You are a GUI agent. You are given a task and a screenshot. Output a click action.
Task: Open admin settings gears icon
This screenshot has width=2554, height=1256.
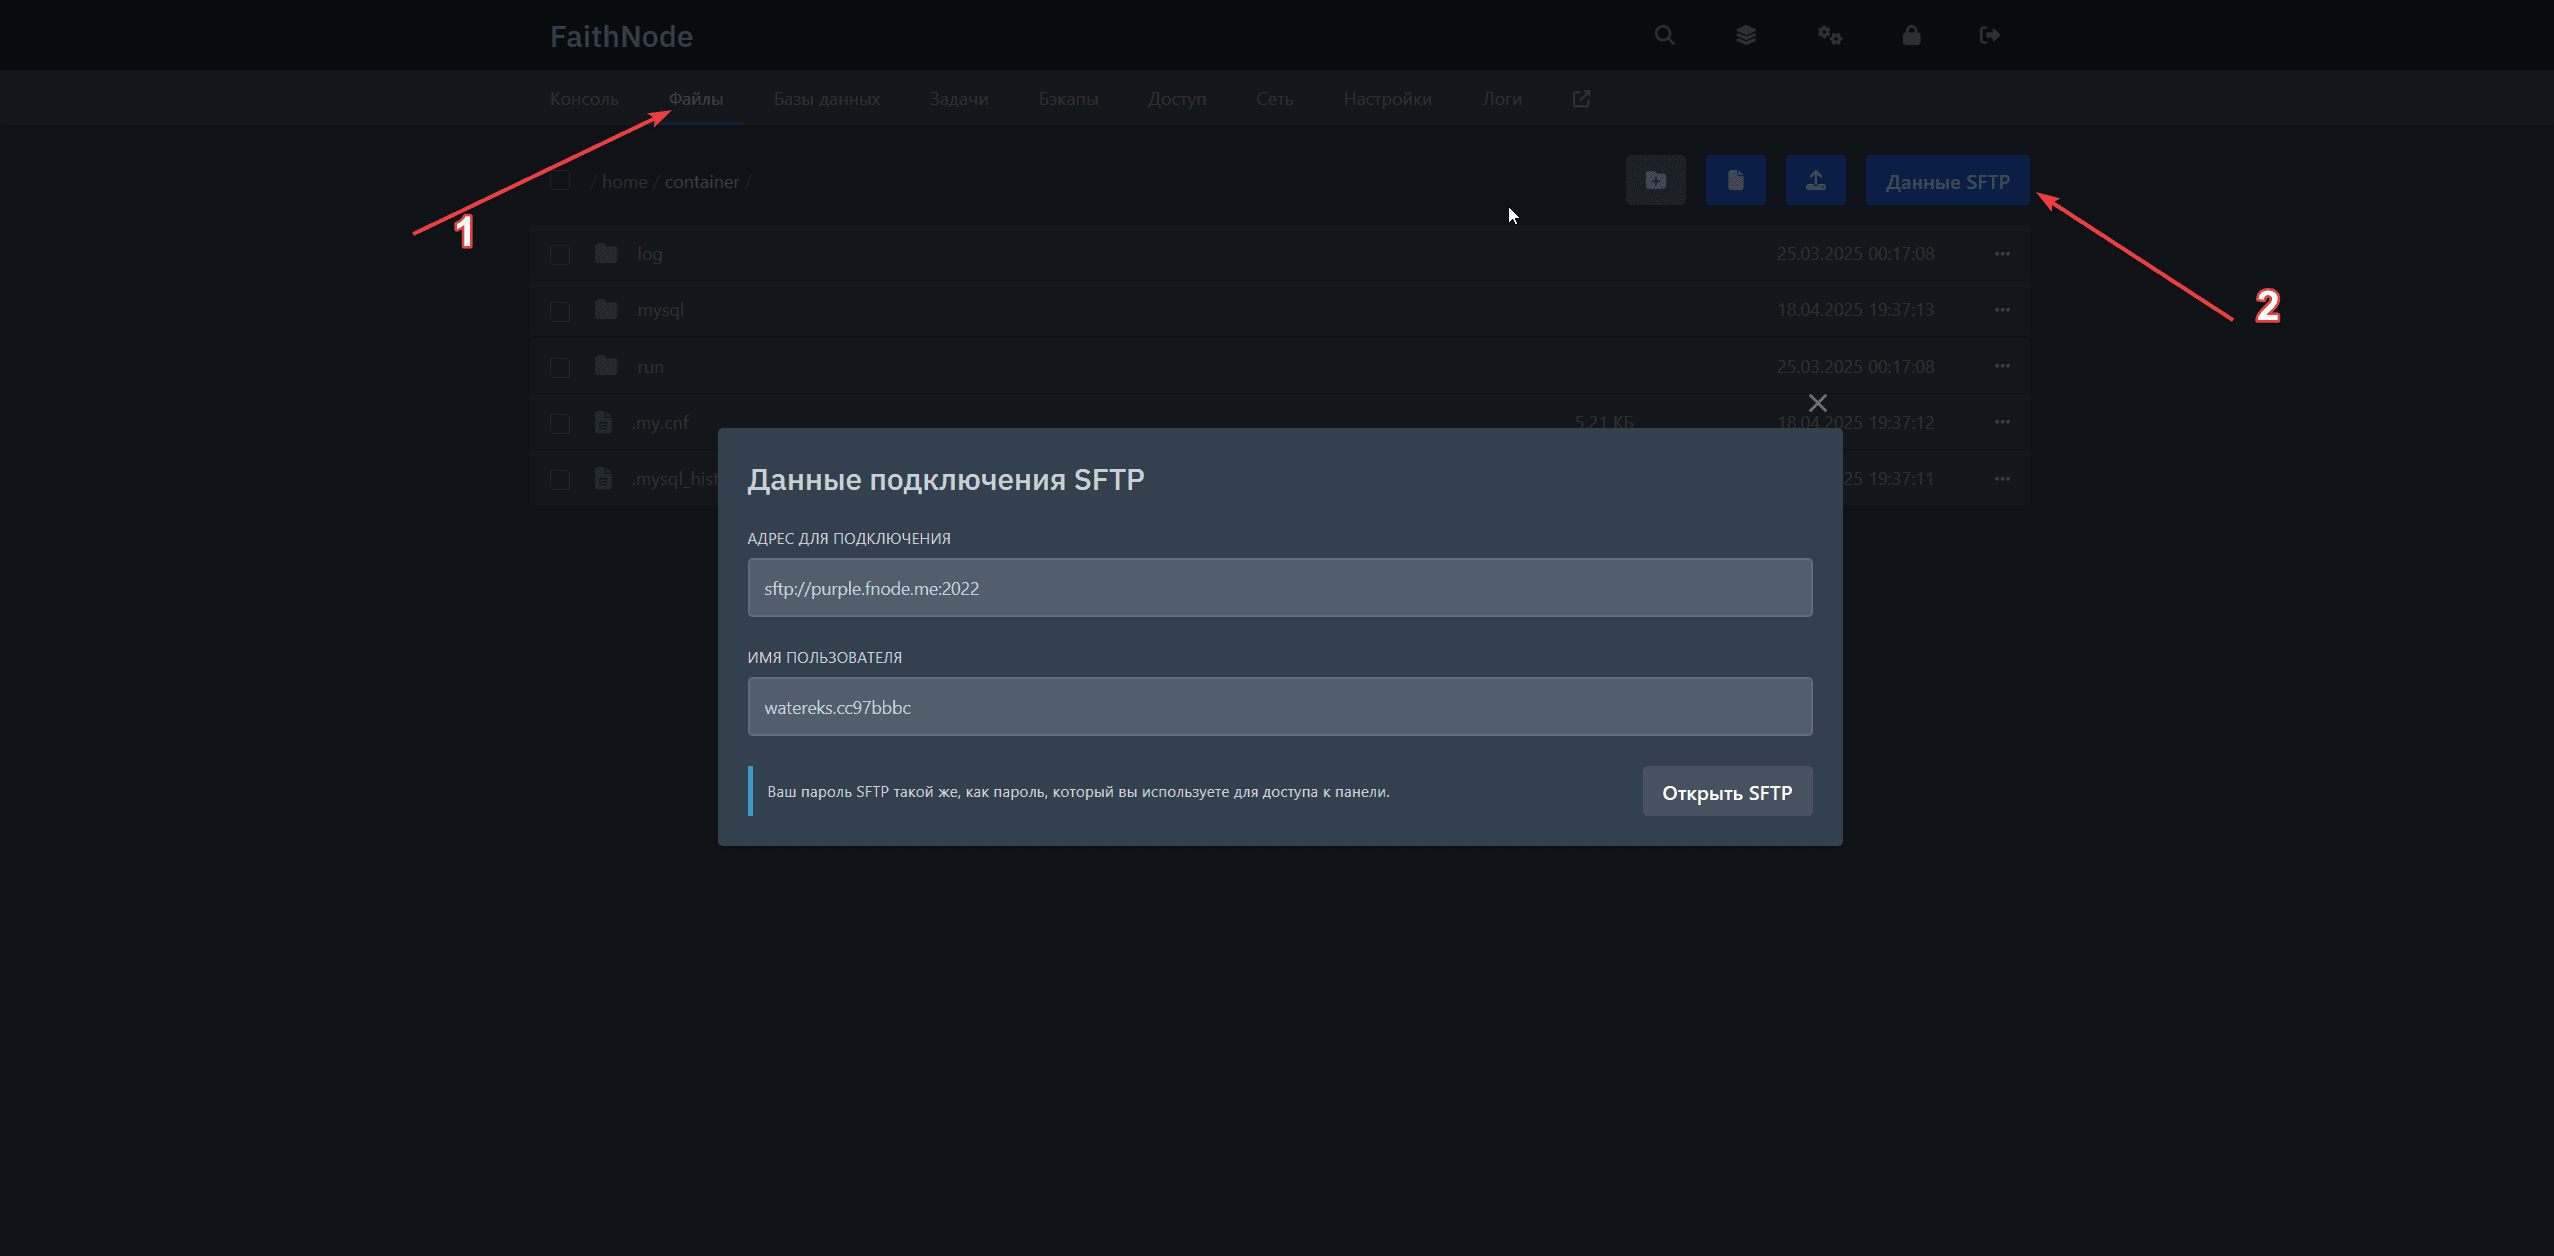1829,36
